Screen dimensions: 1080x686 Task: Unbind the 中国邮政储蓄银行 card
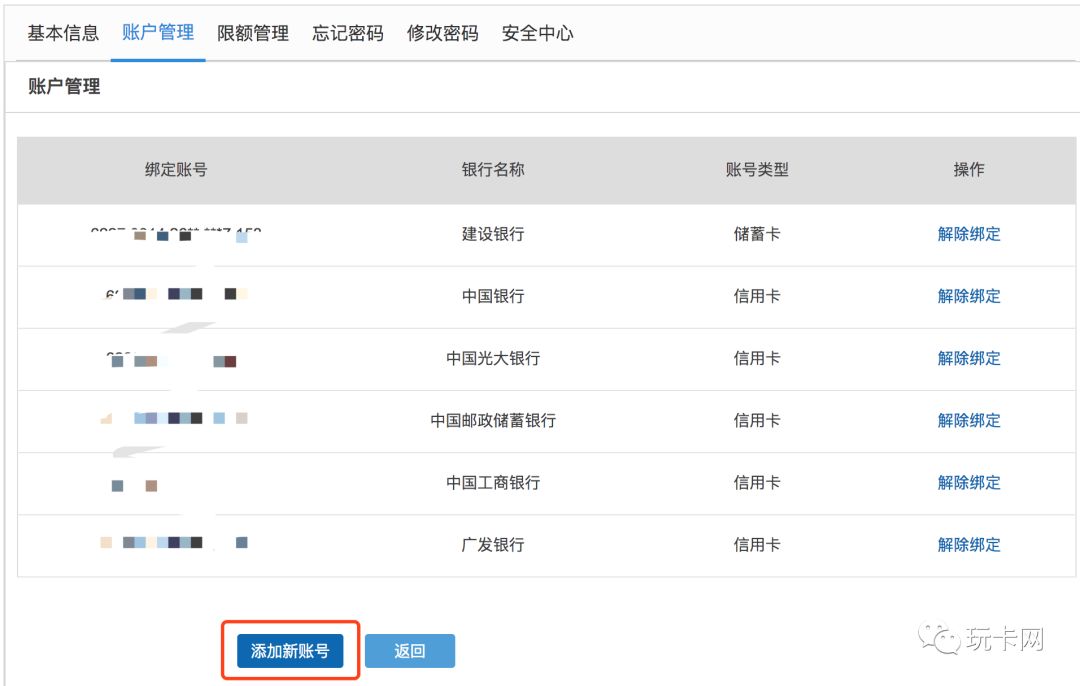coord(968,420)
